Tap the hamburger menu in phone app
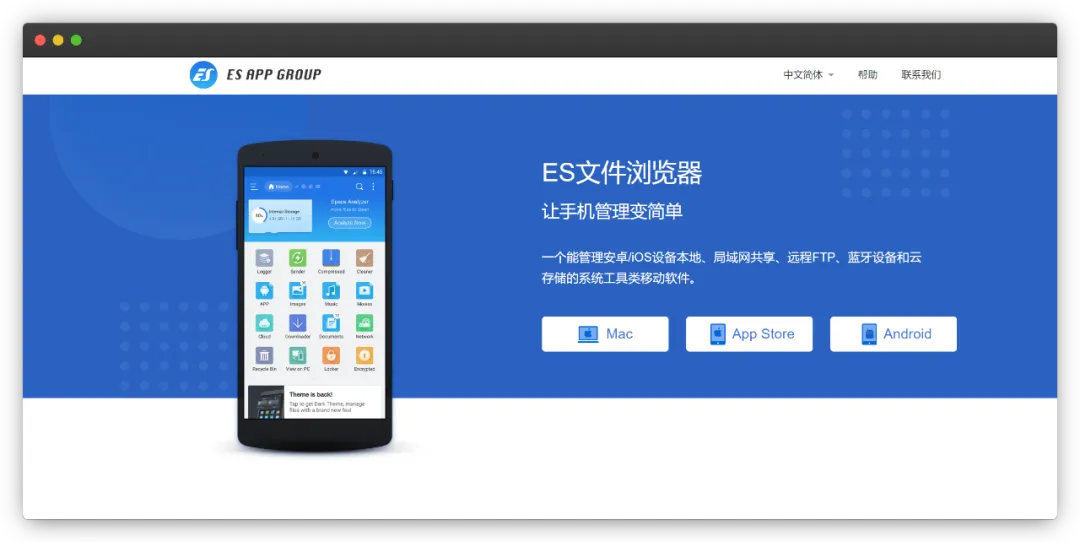The width and height of the screenshot is (1080, 542). coord(254,187)
